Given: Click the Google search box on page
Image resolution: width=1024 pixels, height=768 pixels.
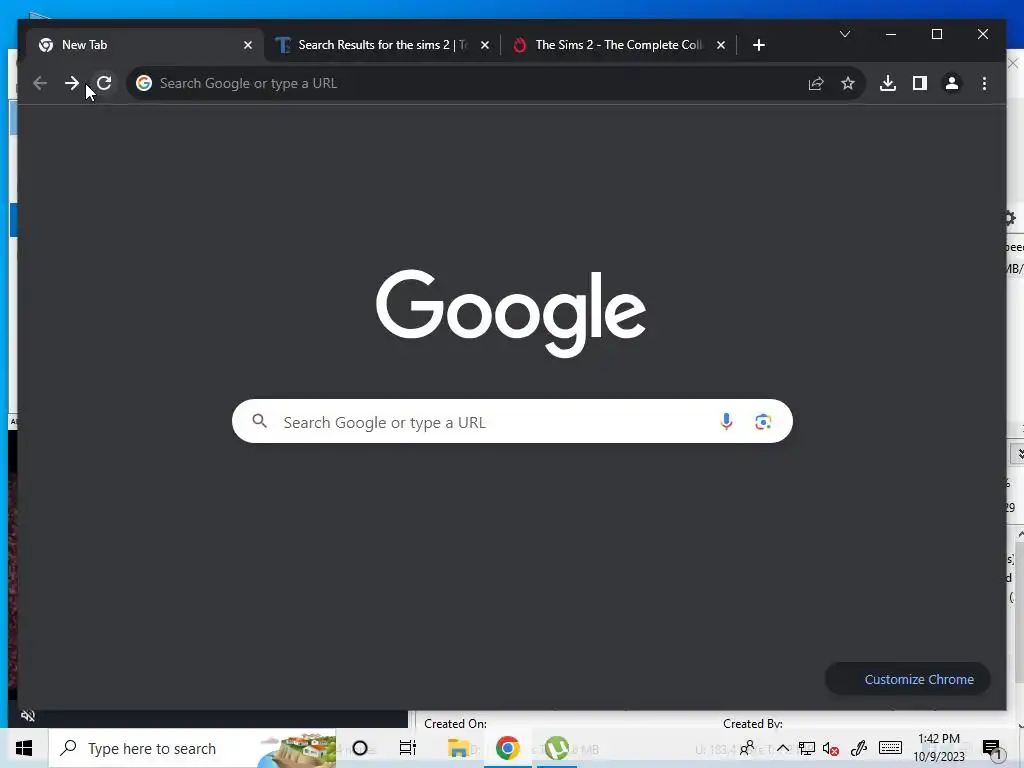Looking at the screenshot, I should 512,421.
